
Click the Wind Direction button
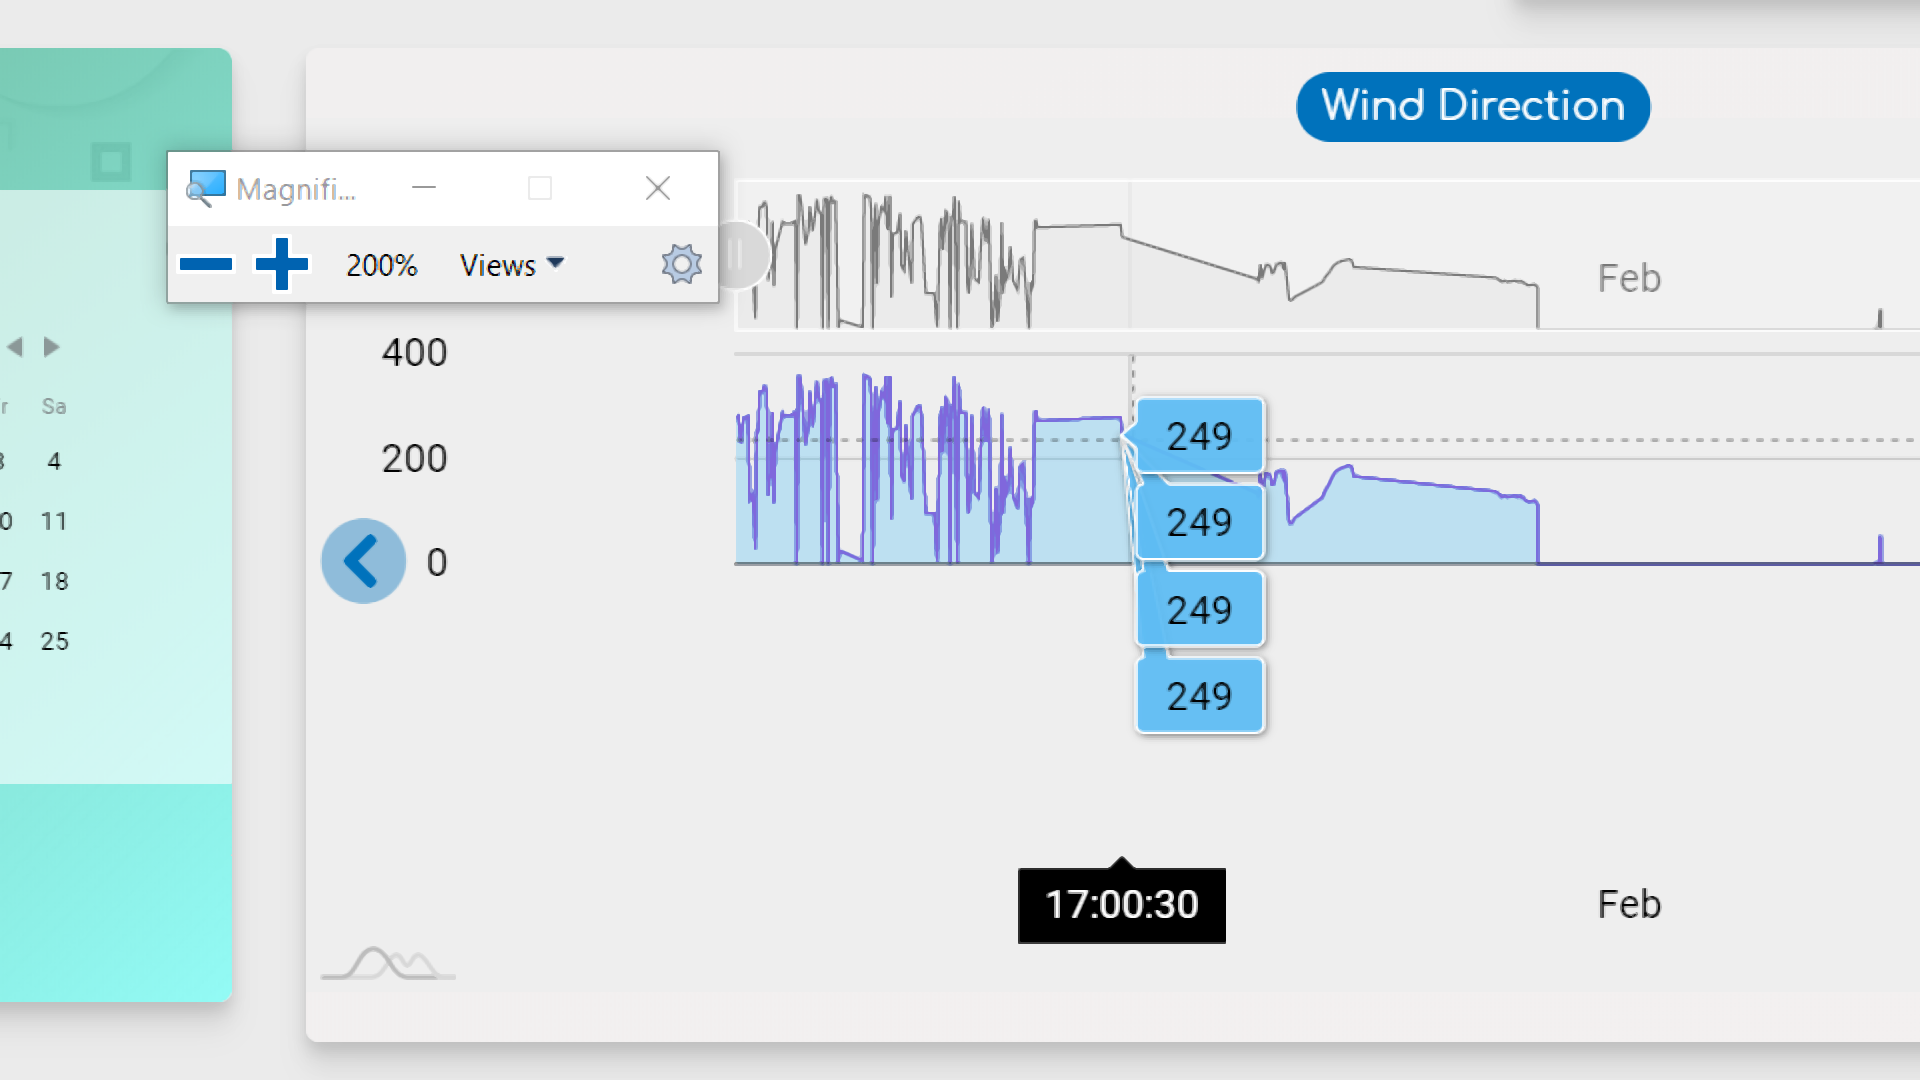tap(1472, 106)
